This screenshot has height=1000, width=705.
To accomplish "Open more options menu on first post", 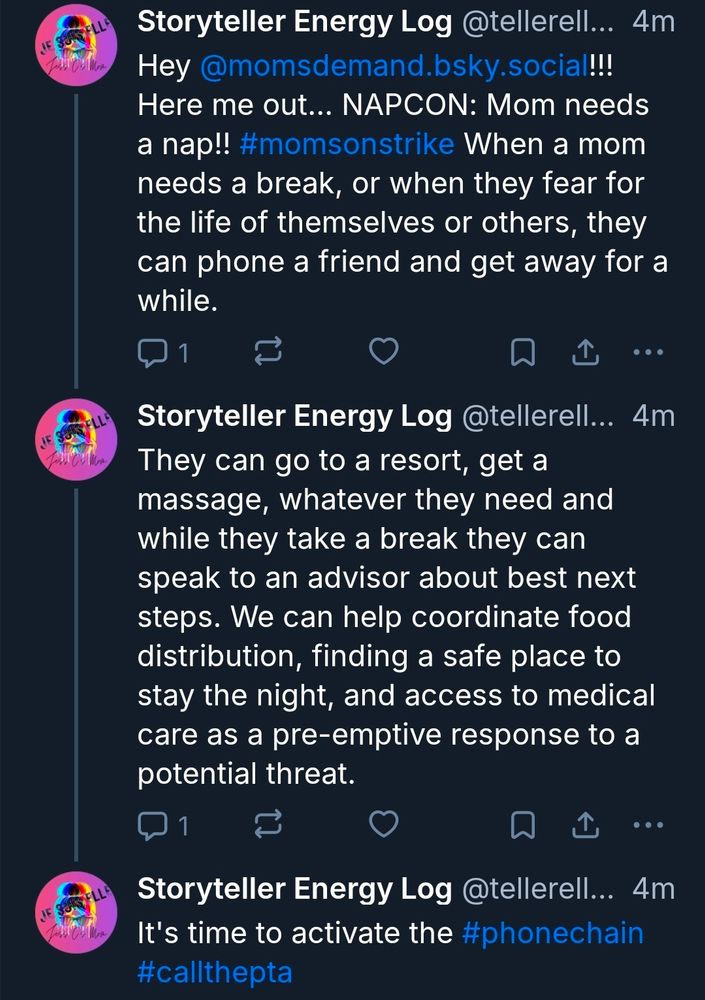I will pos(648,351).
